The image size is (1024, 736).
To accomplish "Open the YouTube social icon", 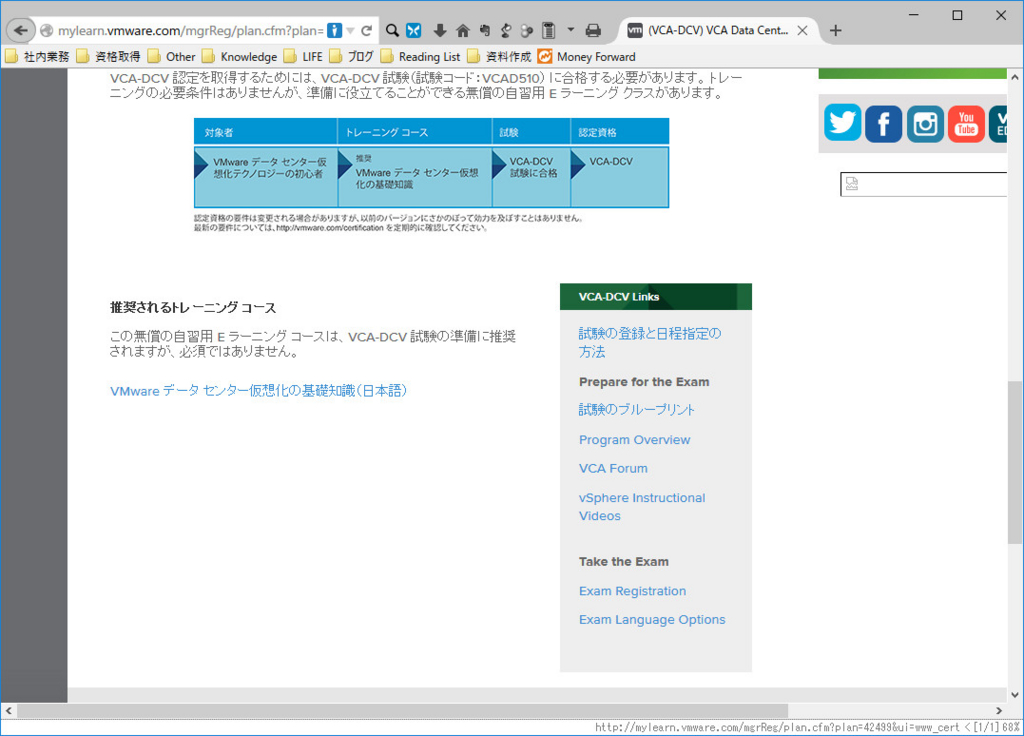I will coord(966,123).
